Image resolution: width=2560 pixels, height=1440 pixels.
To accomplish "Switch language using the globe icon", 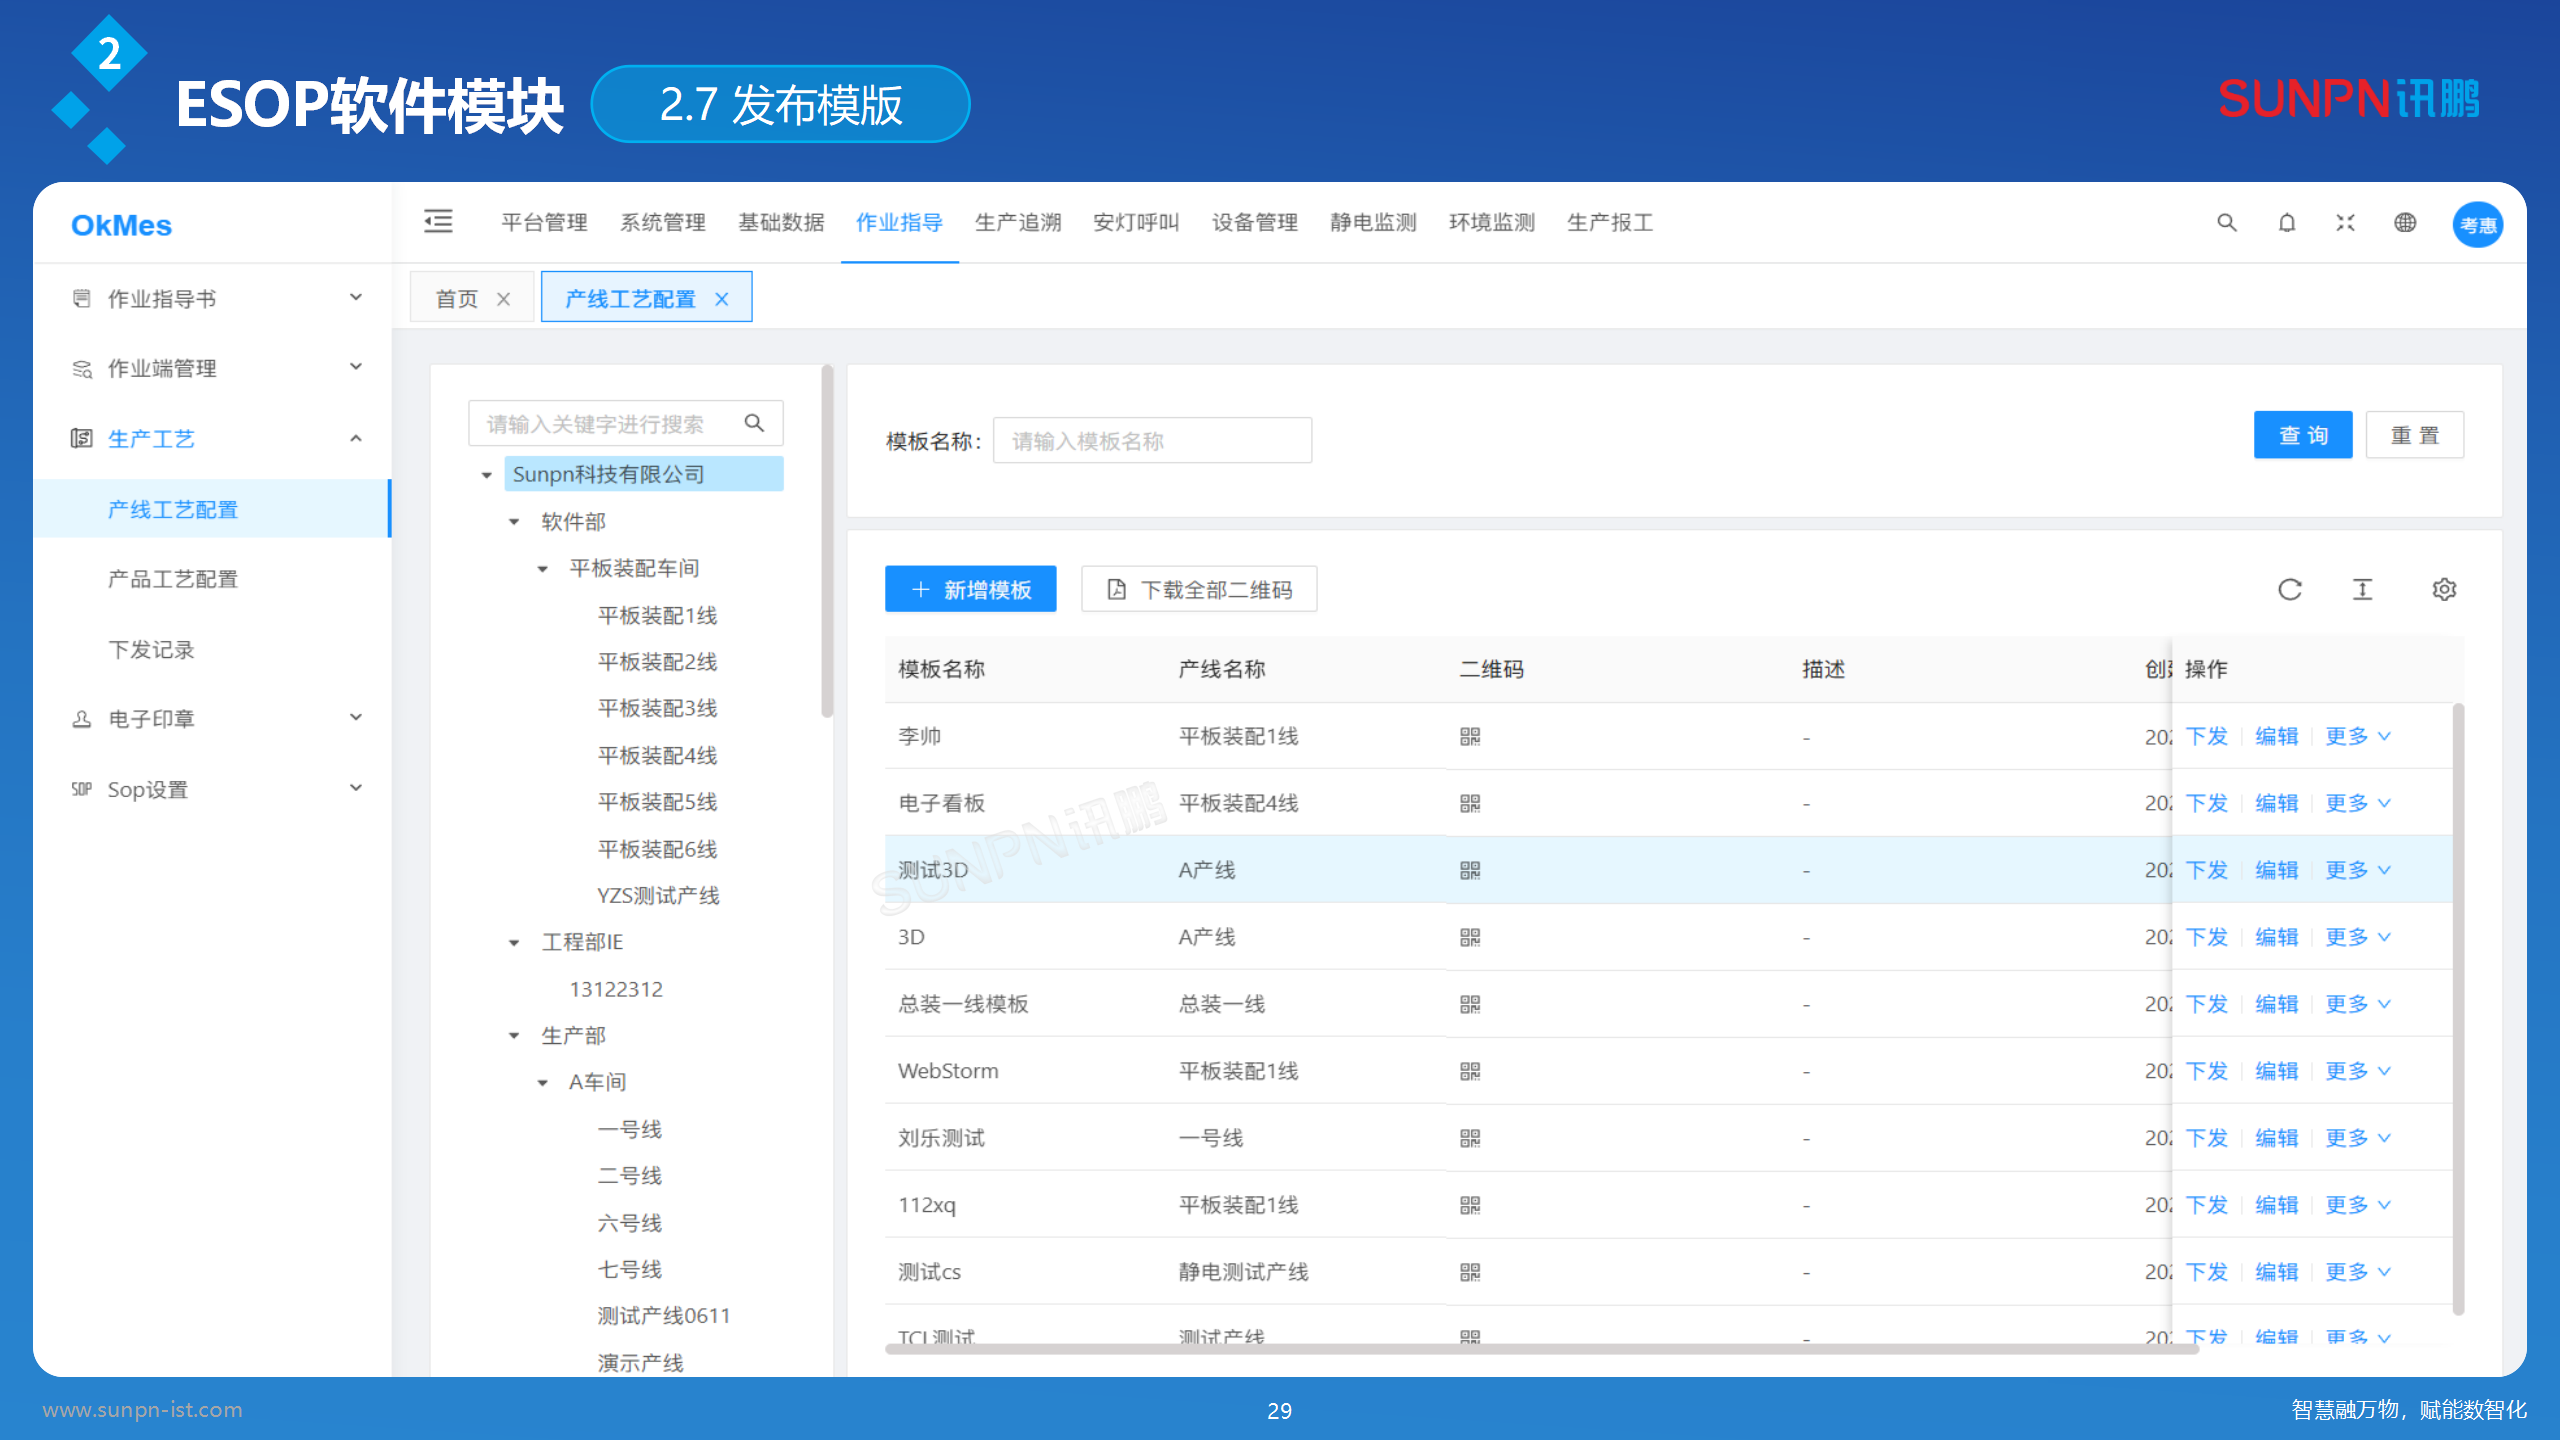I will coord(2406,222).
